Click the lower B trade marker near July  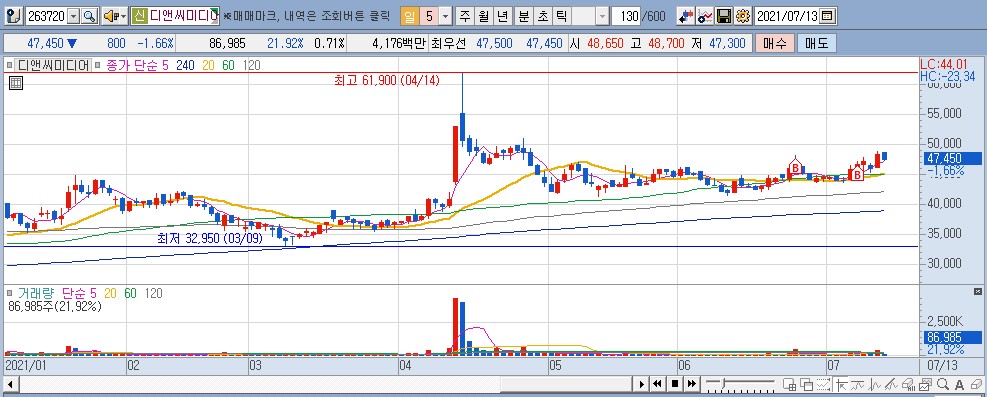[x=856, y=175]
